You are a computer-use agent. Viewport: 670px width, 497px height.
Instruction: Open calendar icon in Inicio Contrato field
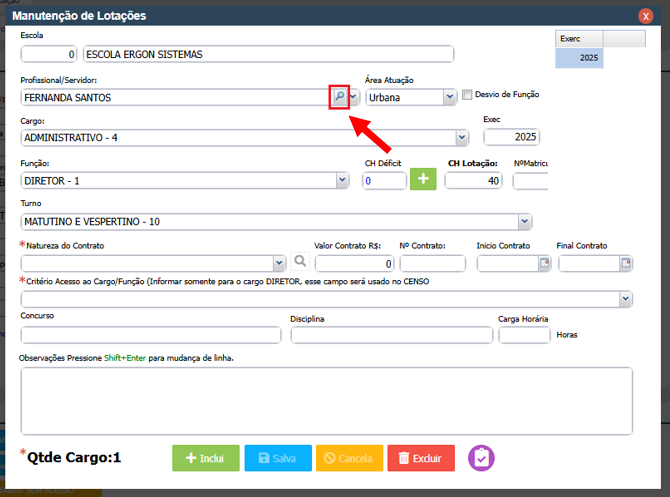(x=545, y=263)
